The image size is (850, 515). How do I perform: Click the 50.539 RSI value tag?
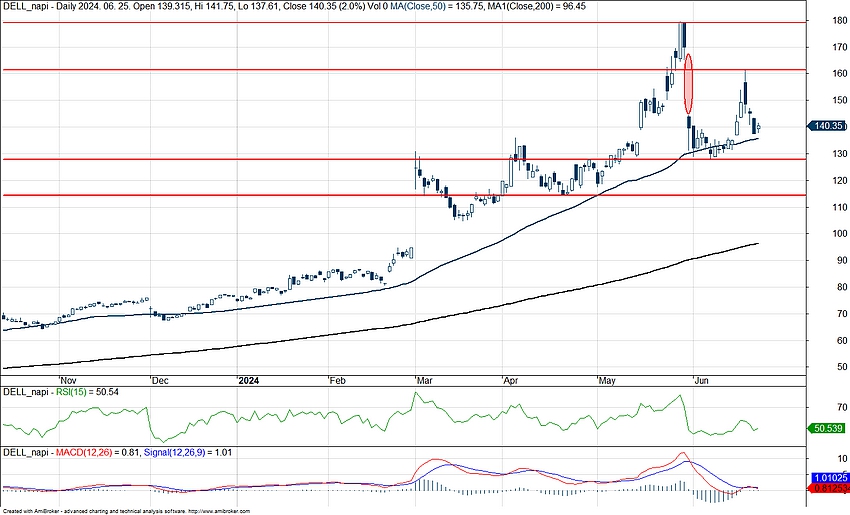coord(827,428)
